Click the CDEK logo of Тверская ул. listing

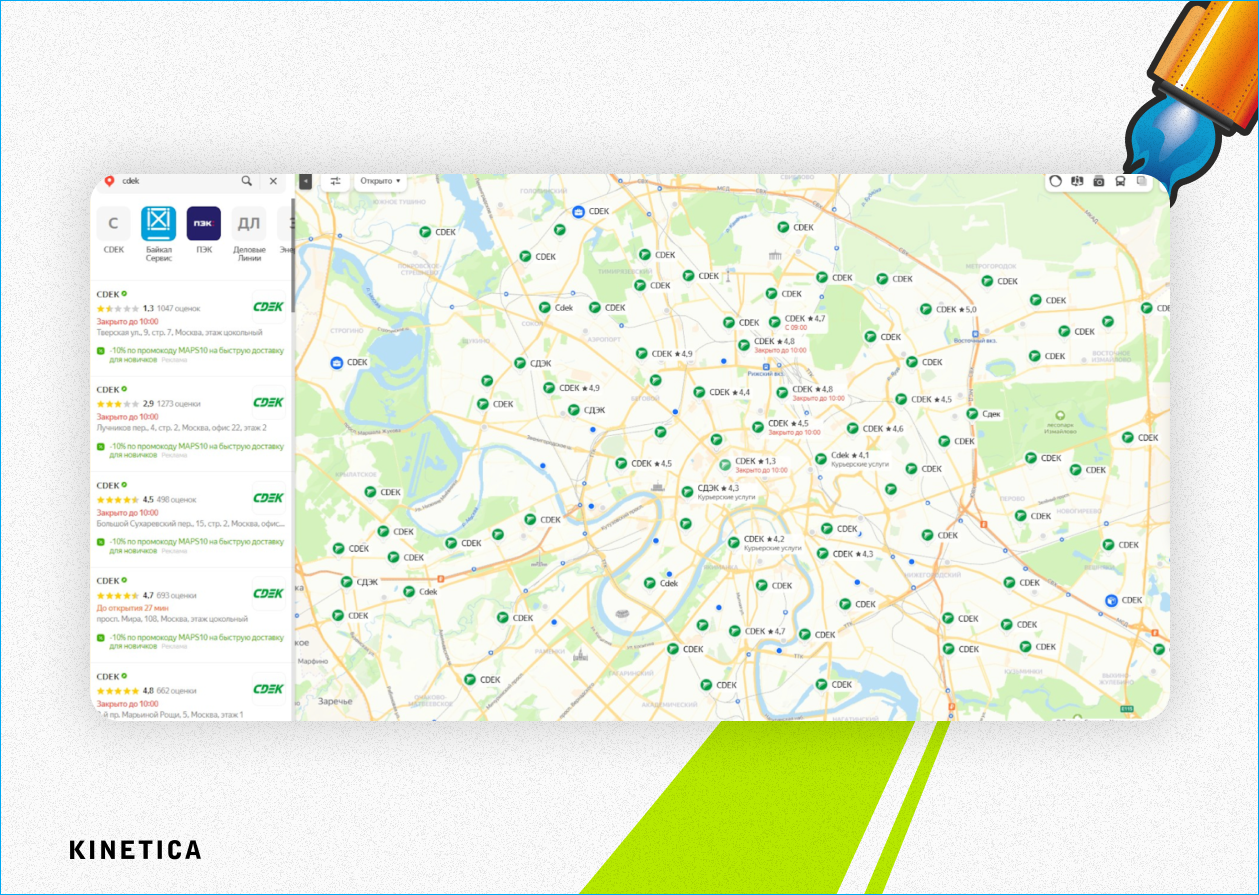pyautogui.click(x=268, y=307)
